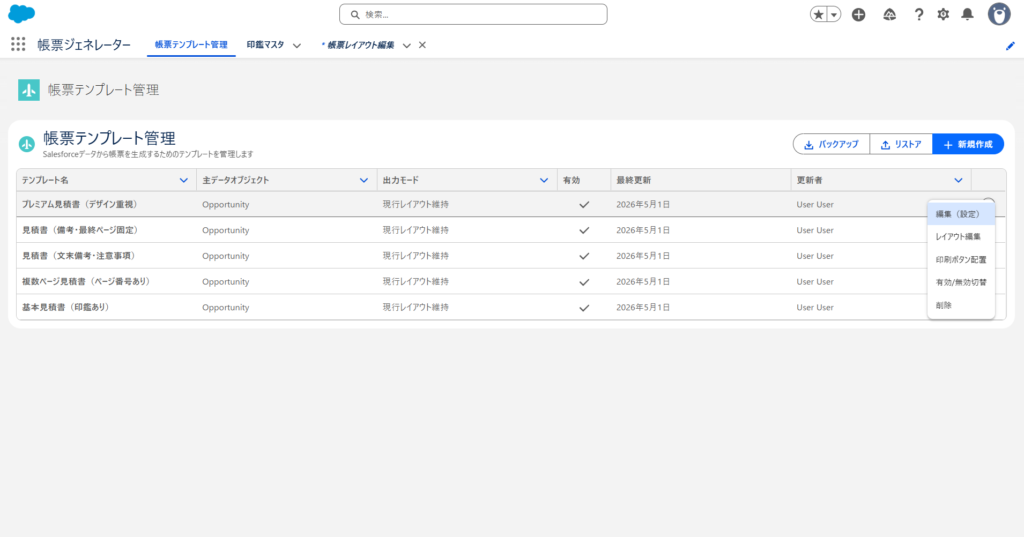This screenshot has height=537, width=1024.
Task: Focus the 検索 search field
Action: pos(473,14)
